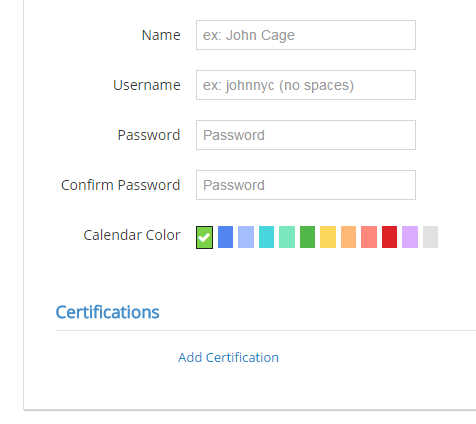The height and width of the screenshot is (424, 476).
Task: Focus the Name input field
Action: pos(306,35)
